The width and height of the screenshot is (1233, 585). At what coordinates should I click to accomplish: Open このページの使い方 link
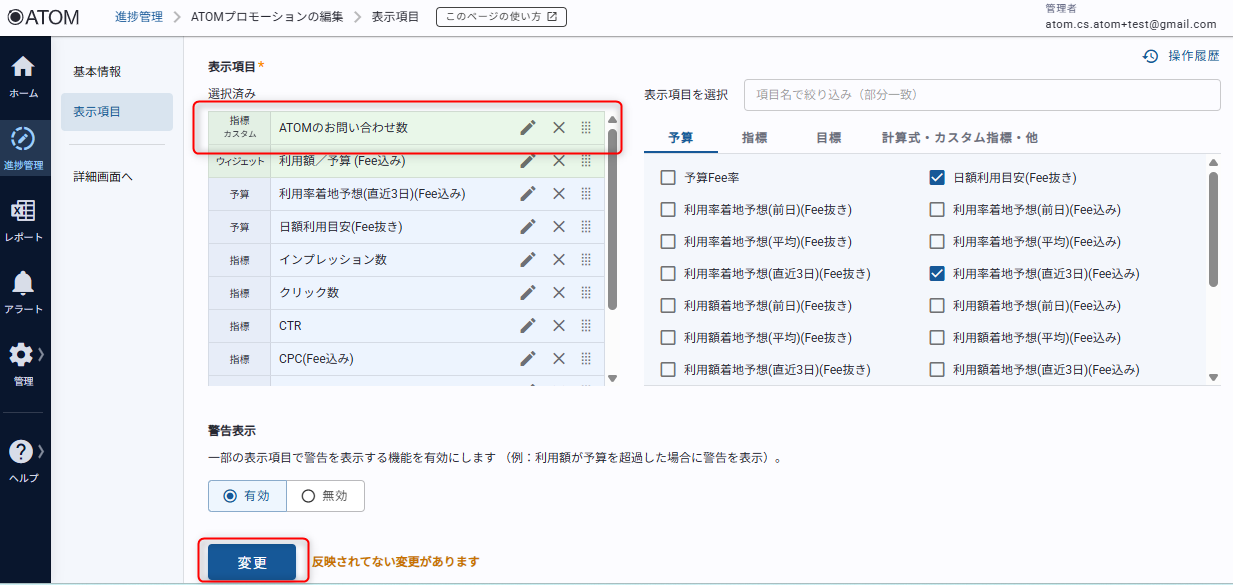501,17
